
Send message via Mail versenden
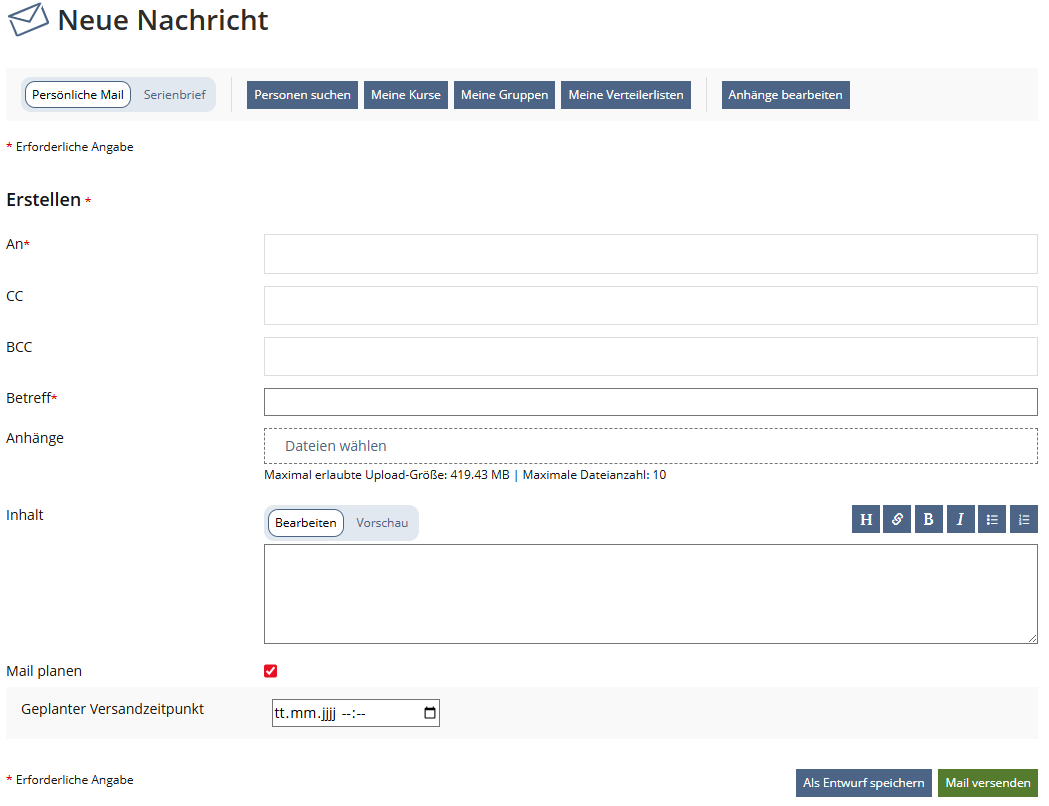click(x=987, y=783)
